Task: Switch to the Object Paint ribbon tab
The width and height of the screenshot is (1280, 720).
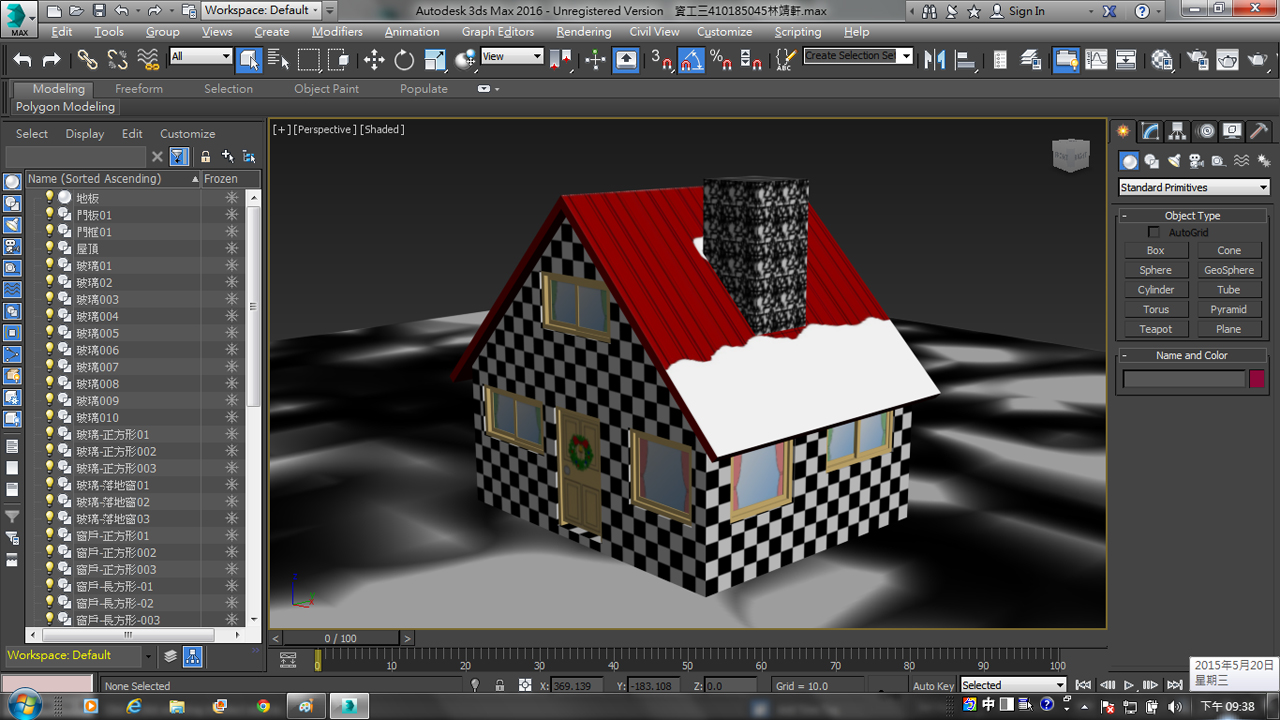Action: click(x=326, y=89)
